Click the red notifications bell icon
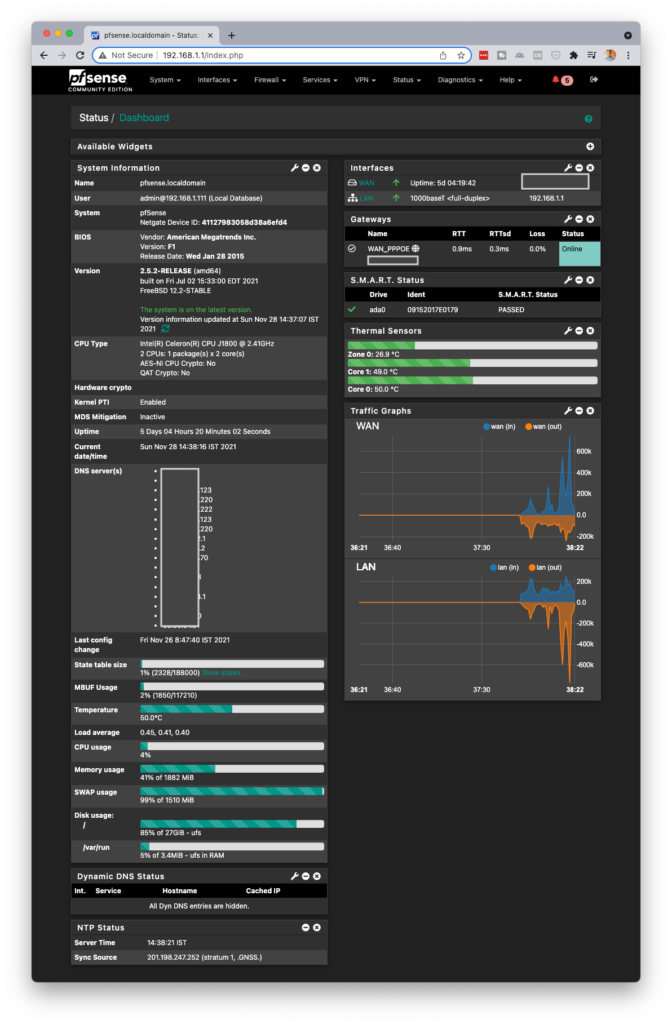Screen dimensions: 672x1024 [556, 80]
